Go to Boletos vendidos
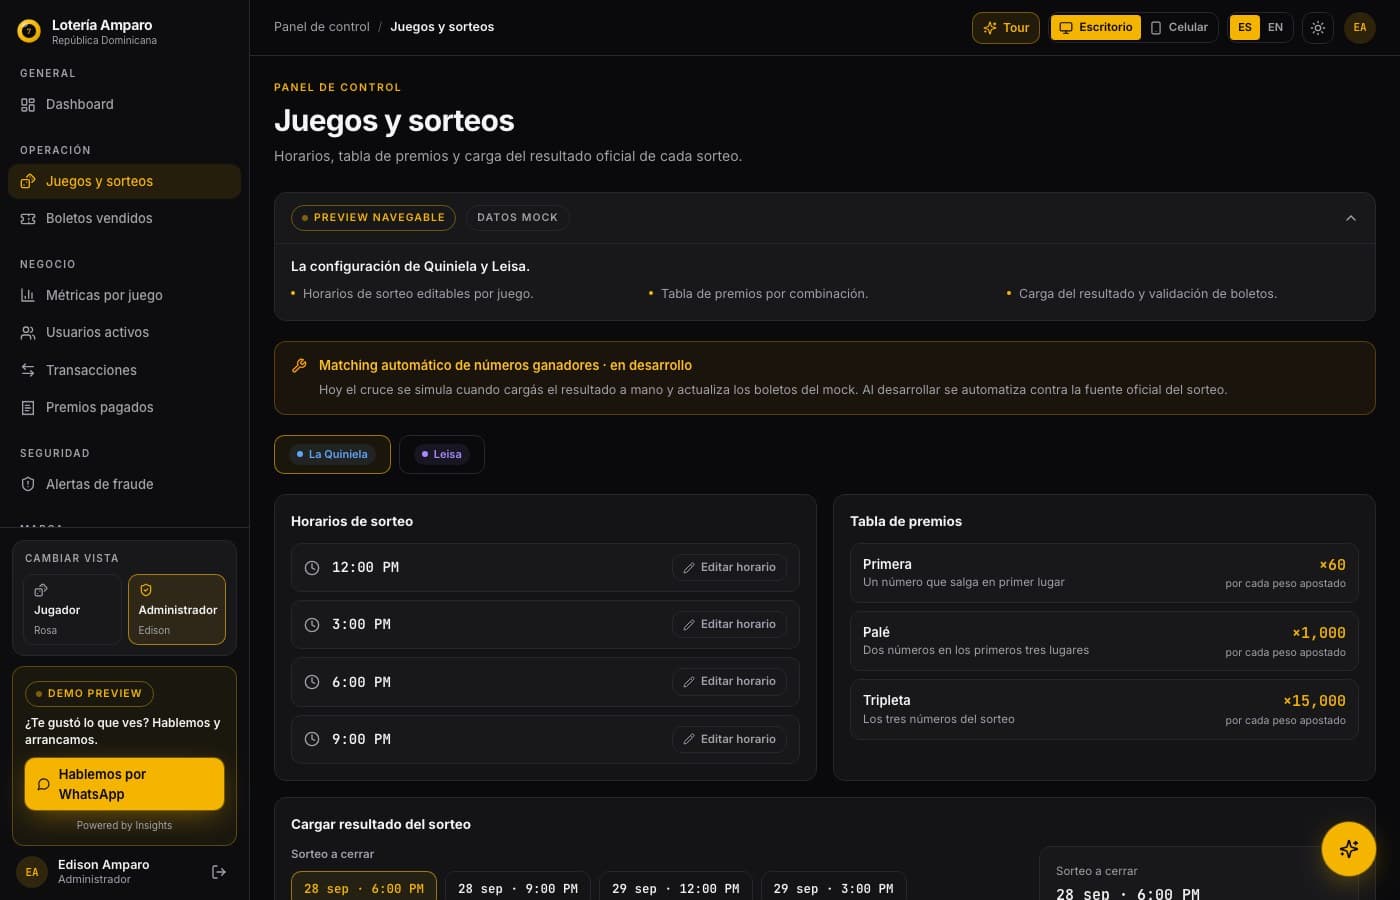The height and width of the screenshot is (900, 1400). (x=124, y=219)
